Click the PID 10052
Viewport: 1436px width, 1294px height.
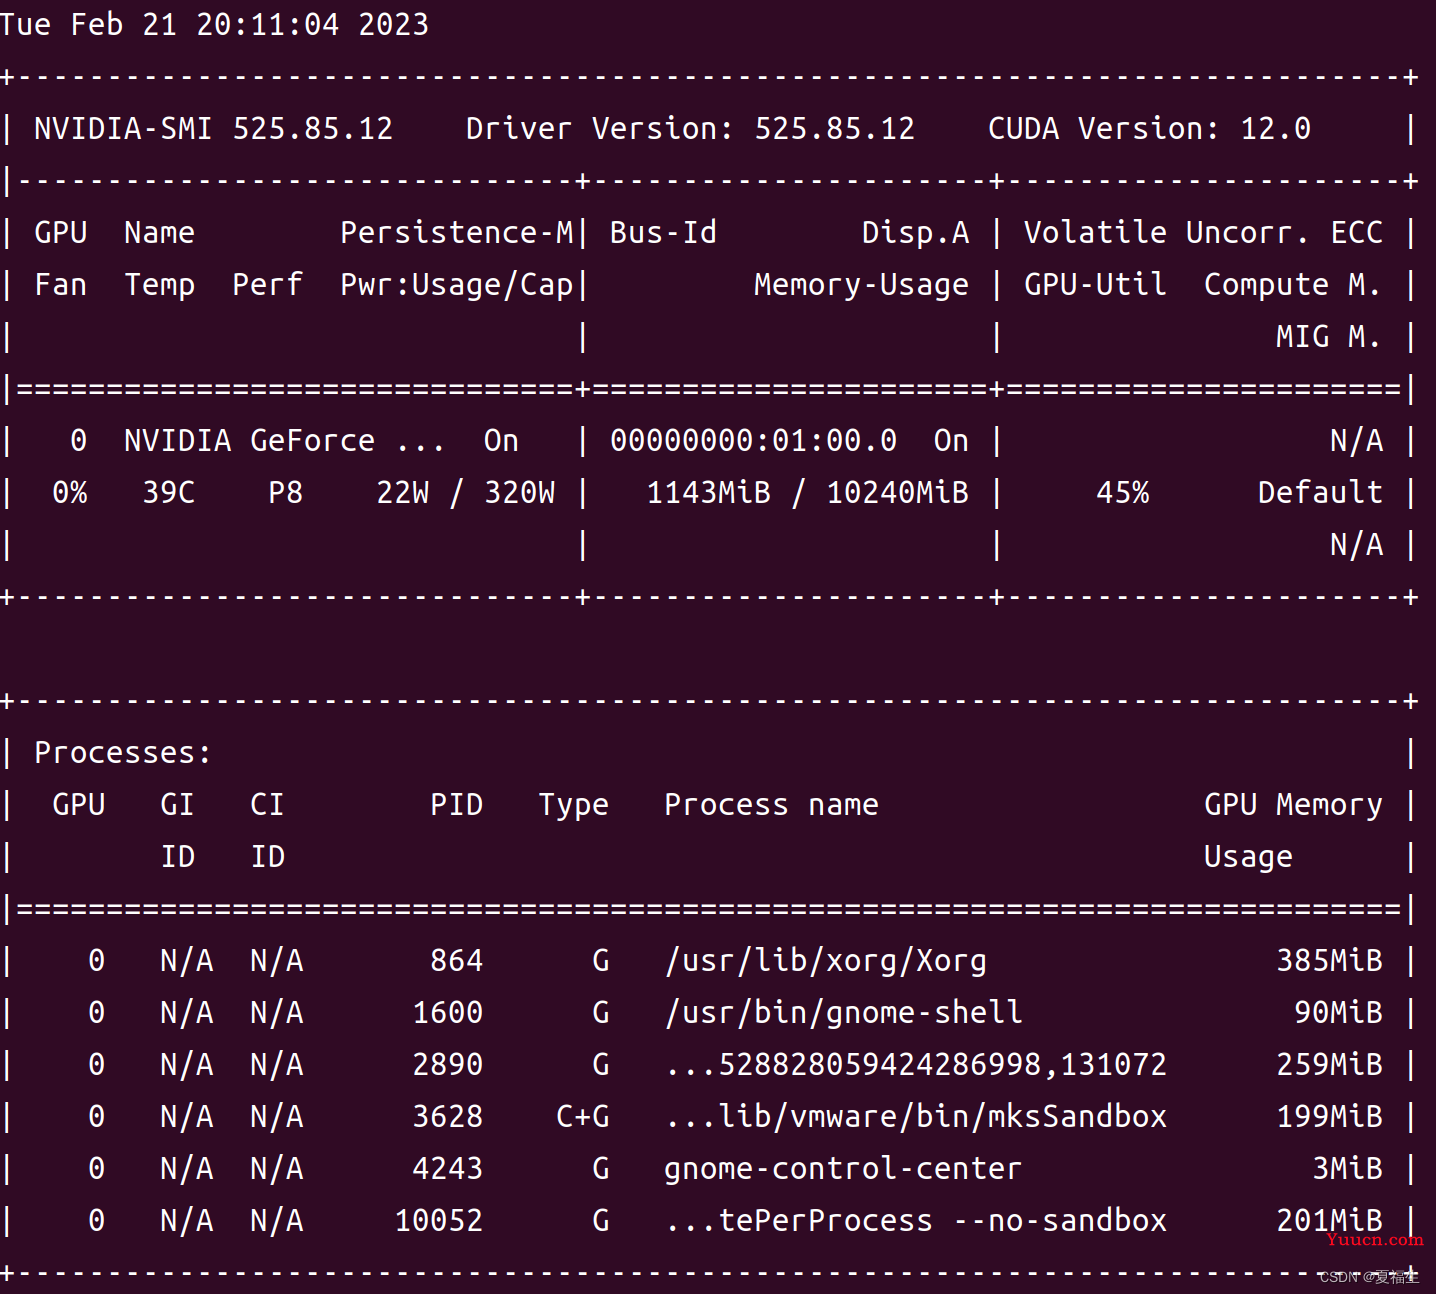438,1220
